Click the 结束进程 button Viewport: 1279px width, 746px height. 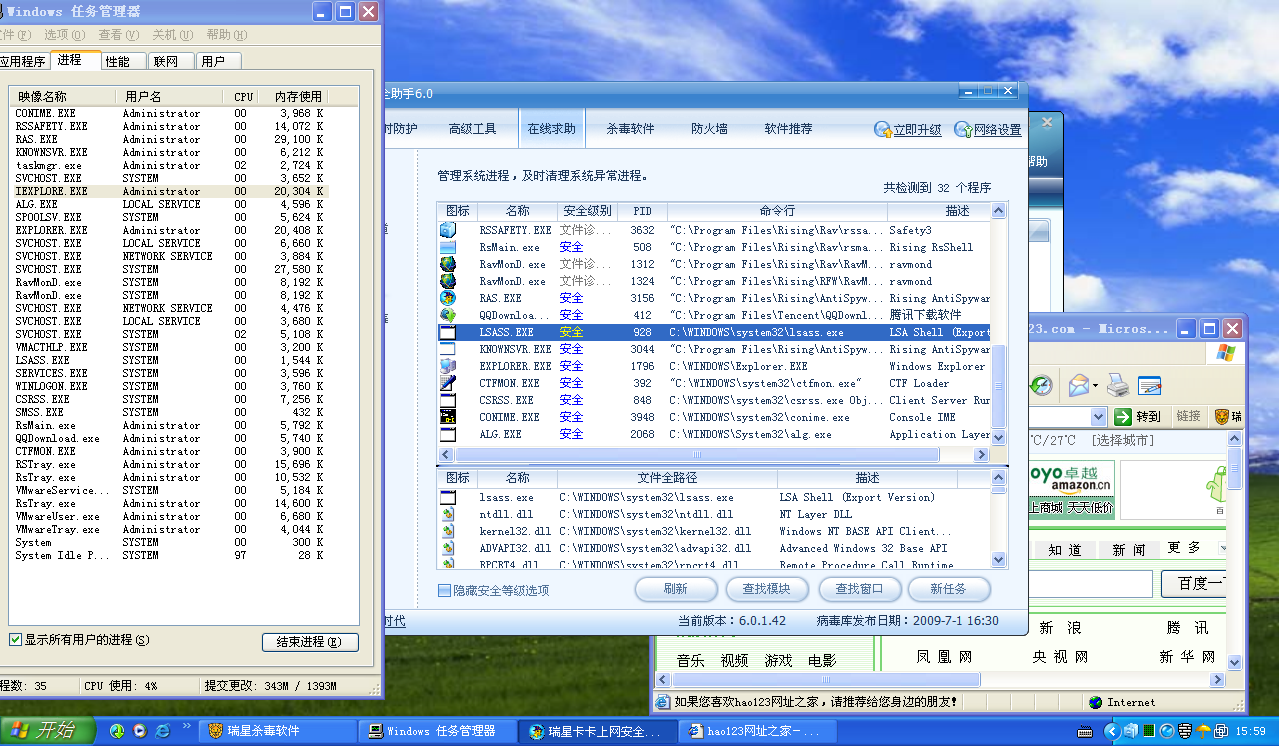pyautogui.click(x=309, y=642)
